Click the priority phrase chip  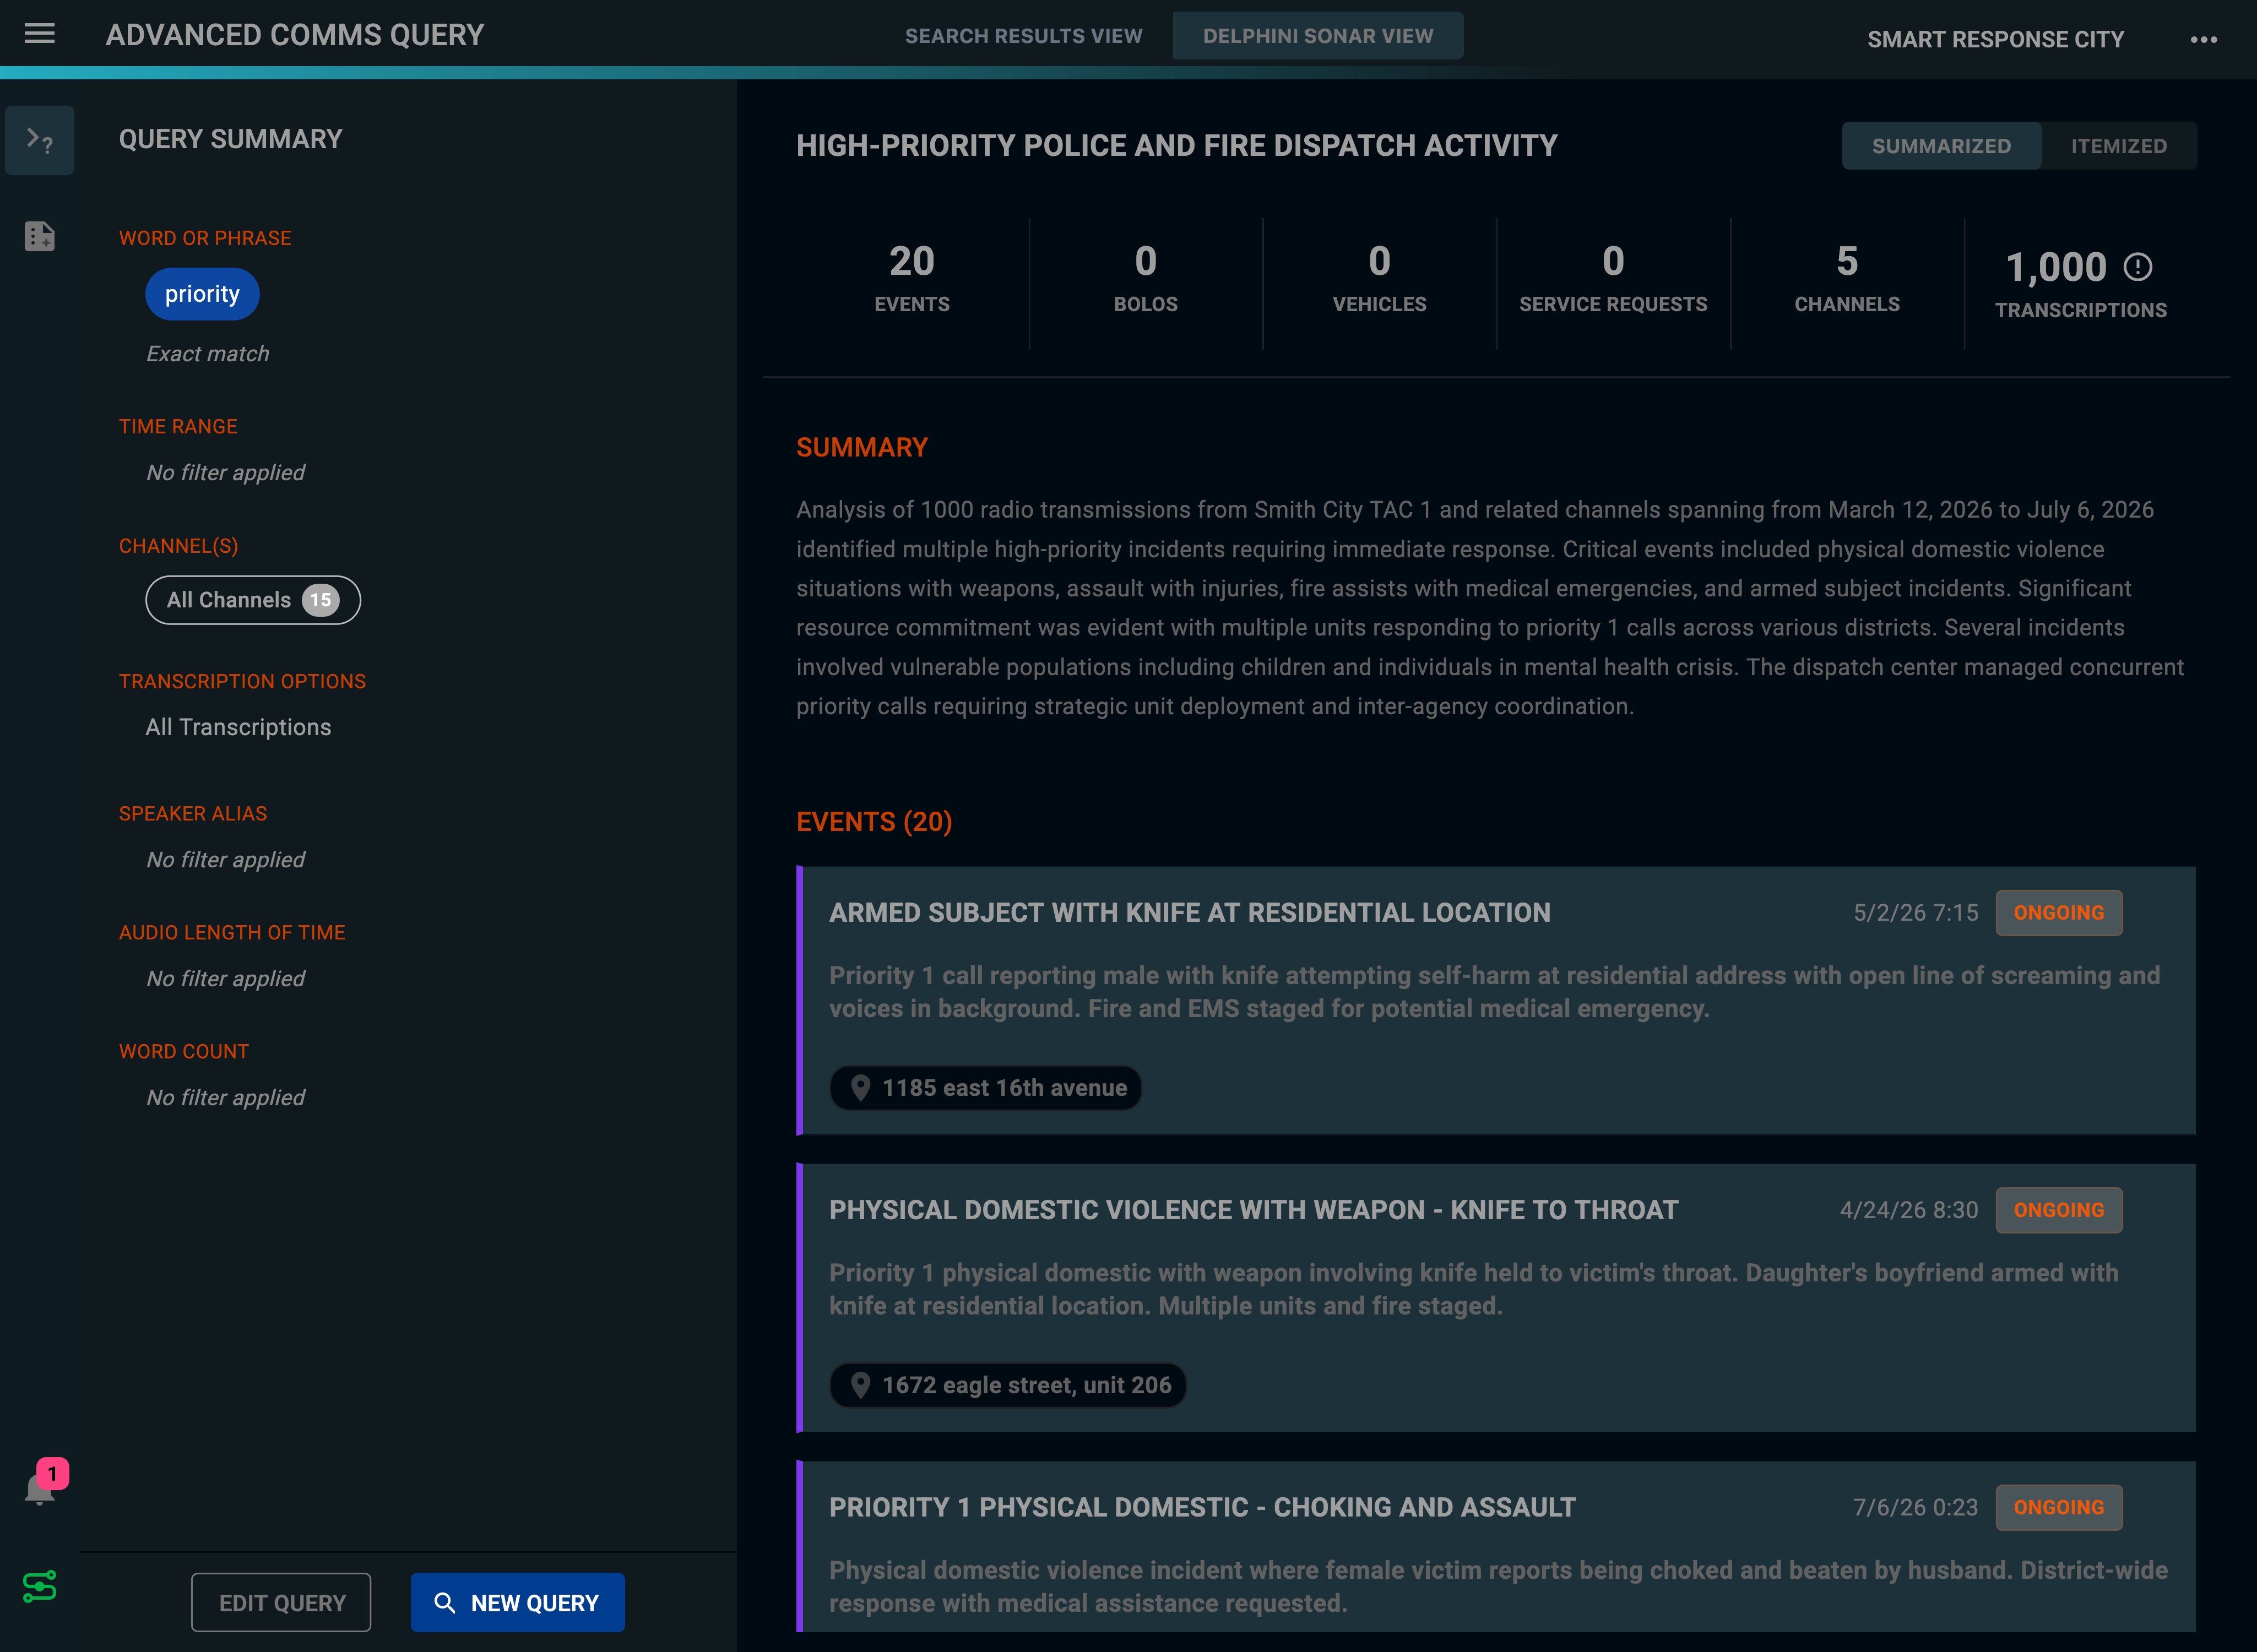tap(202, 294)
